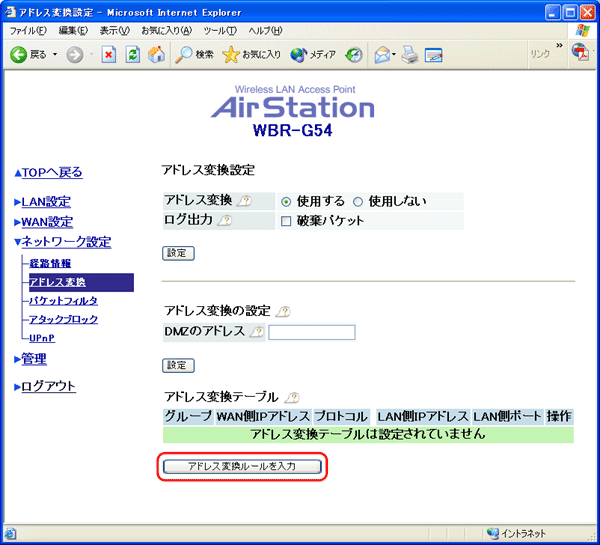Open the Back button history dropdown arrow

55,54
